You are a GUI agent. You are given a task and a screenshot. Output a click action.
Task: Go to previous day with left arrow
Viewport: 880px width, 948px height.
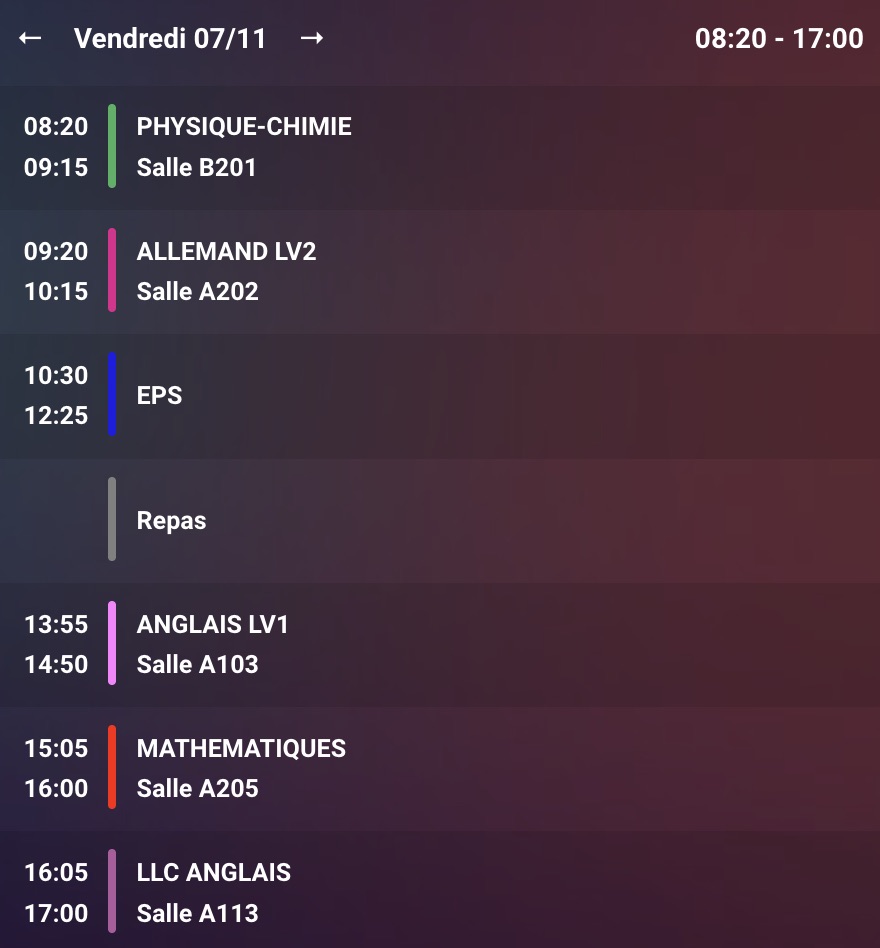[30, 38]
